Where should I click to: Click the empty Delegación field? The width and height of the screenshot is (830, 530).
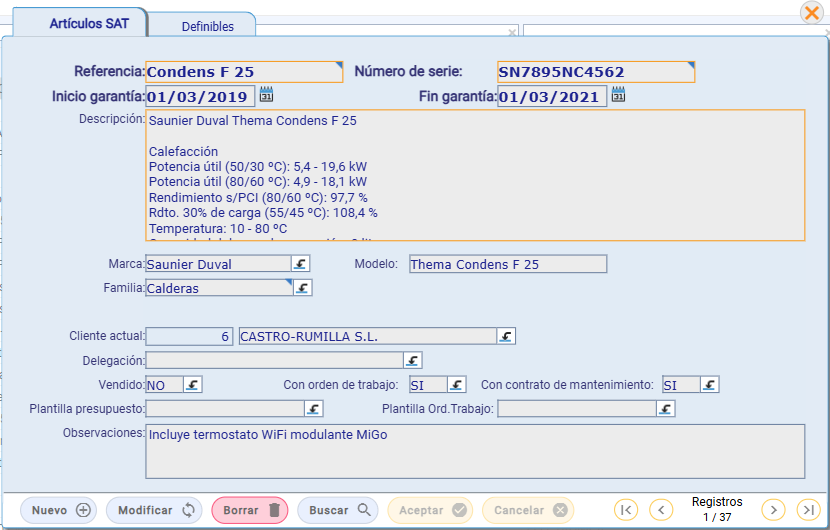(274, 361)
